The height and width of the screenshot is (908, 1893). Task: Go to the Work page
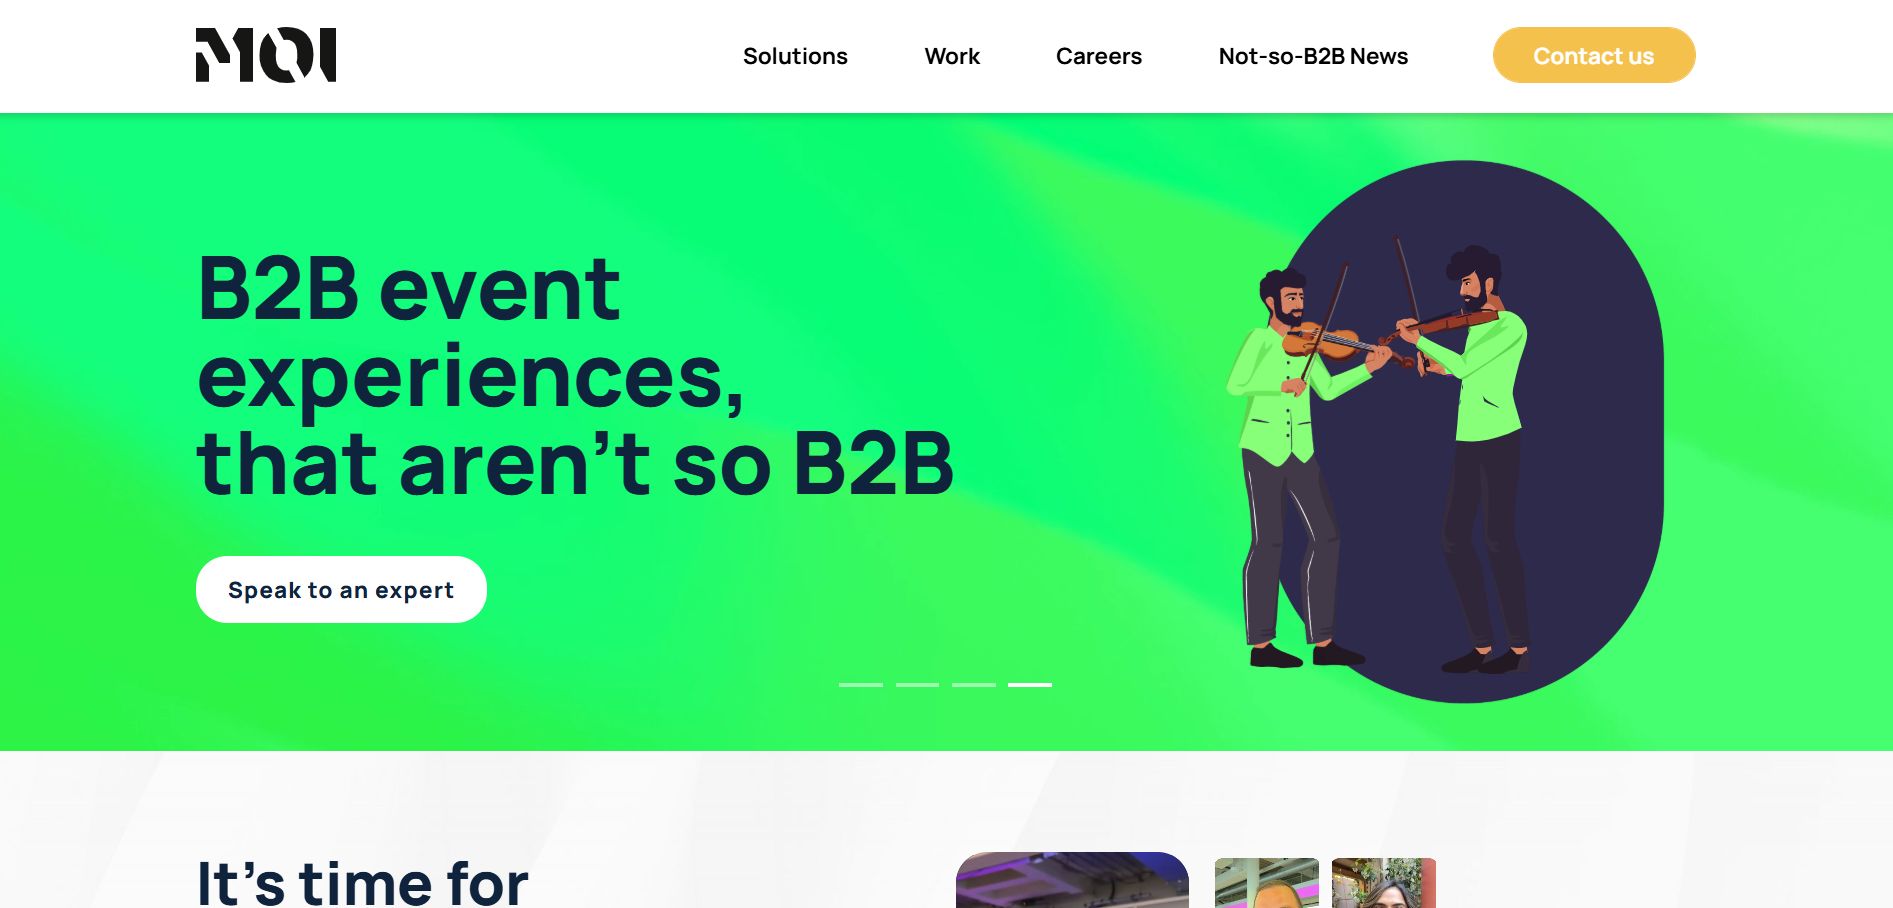coord(952,56)
